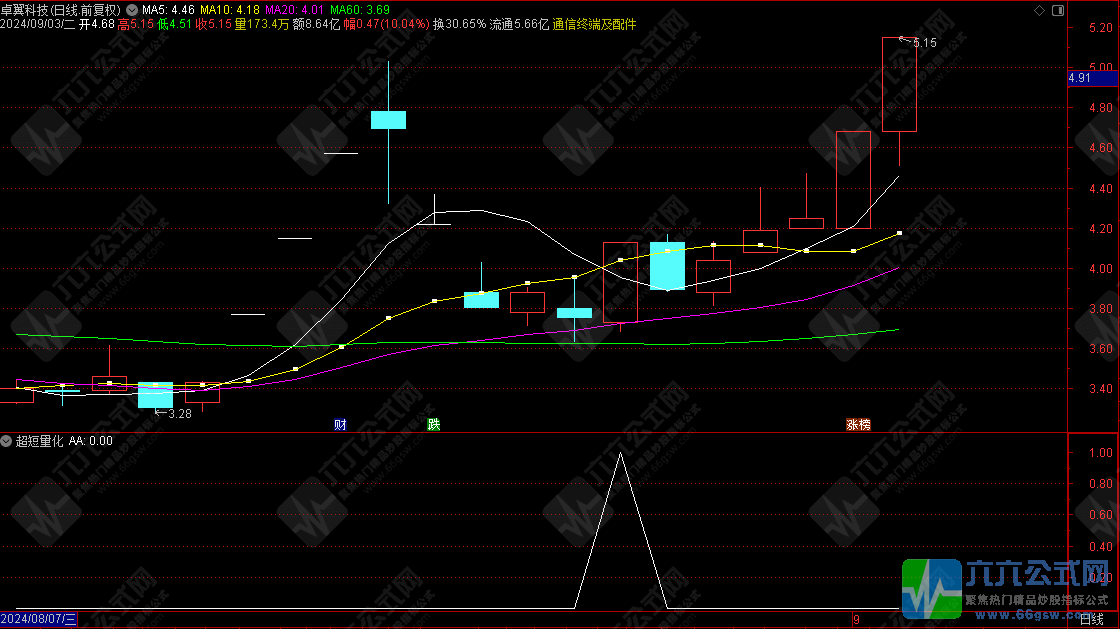Open the 通信终端及配件 sector link

(x=594, y=24)
